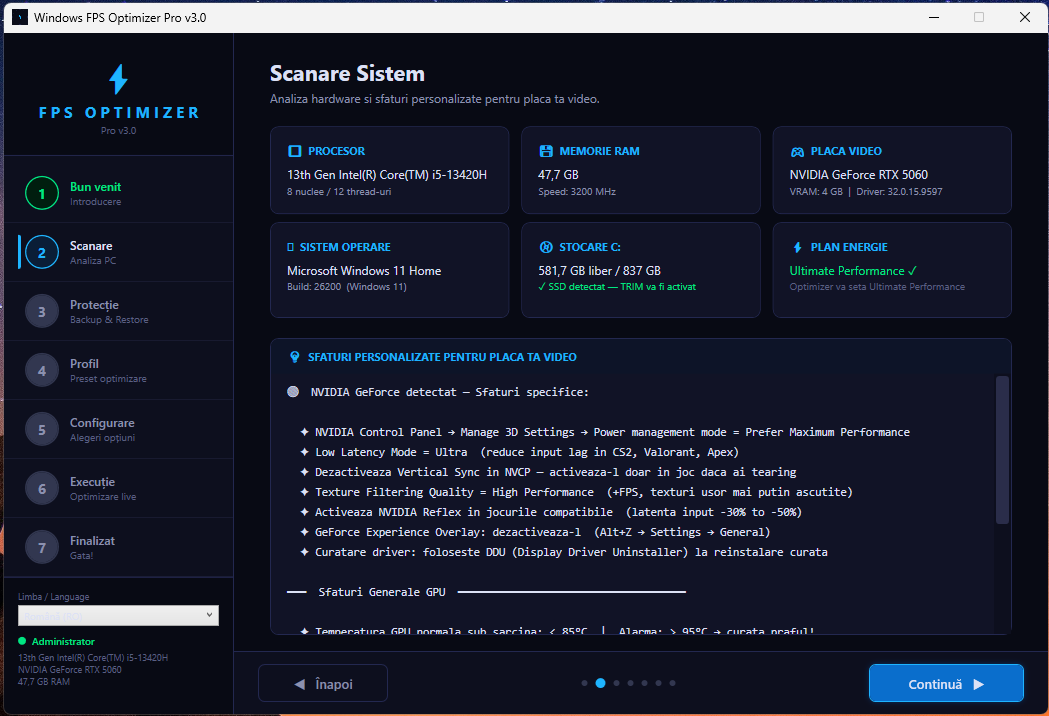
Task: Click the step 6 circle for Execuție
Action: (41, 488)
